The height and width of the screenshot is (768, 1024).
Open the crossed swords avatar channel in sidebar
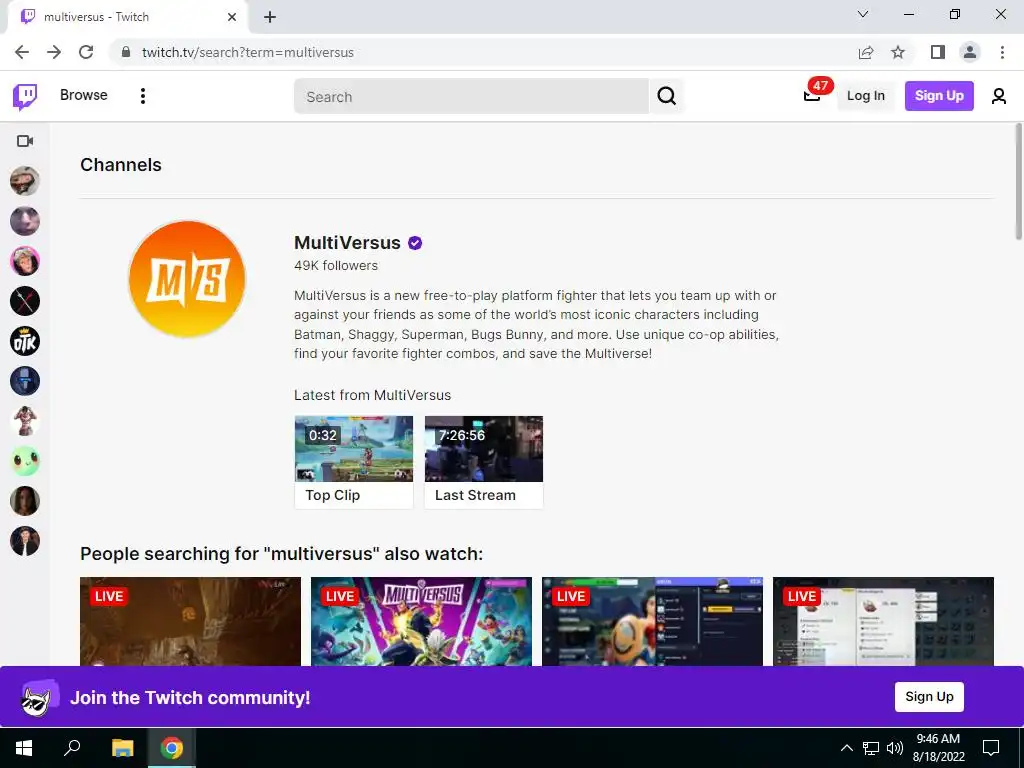25,301
